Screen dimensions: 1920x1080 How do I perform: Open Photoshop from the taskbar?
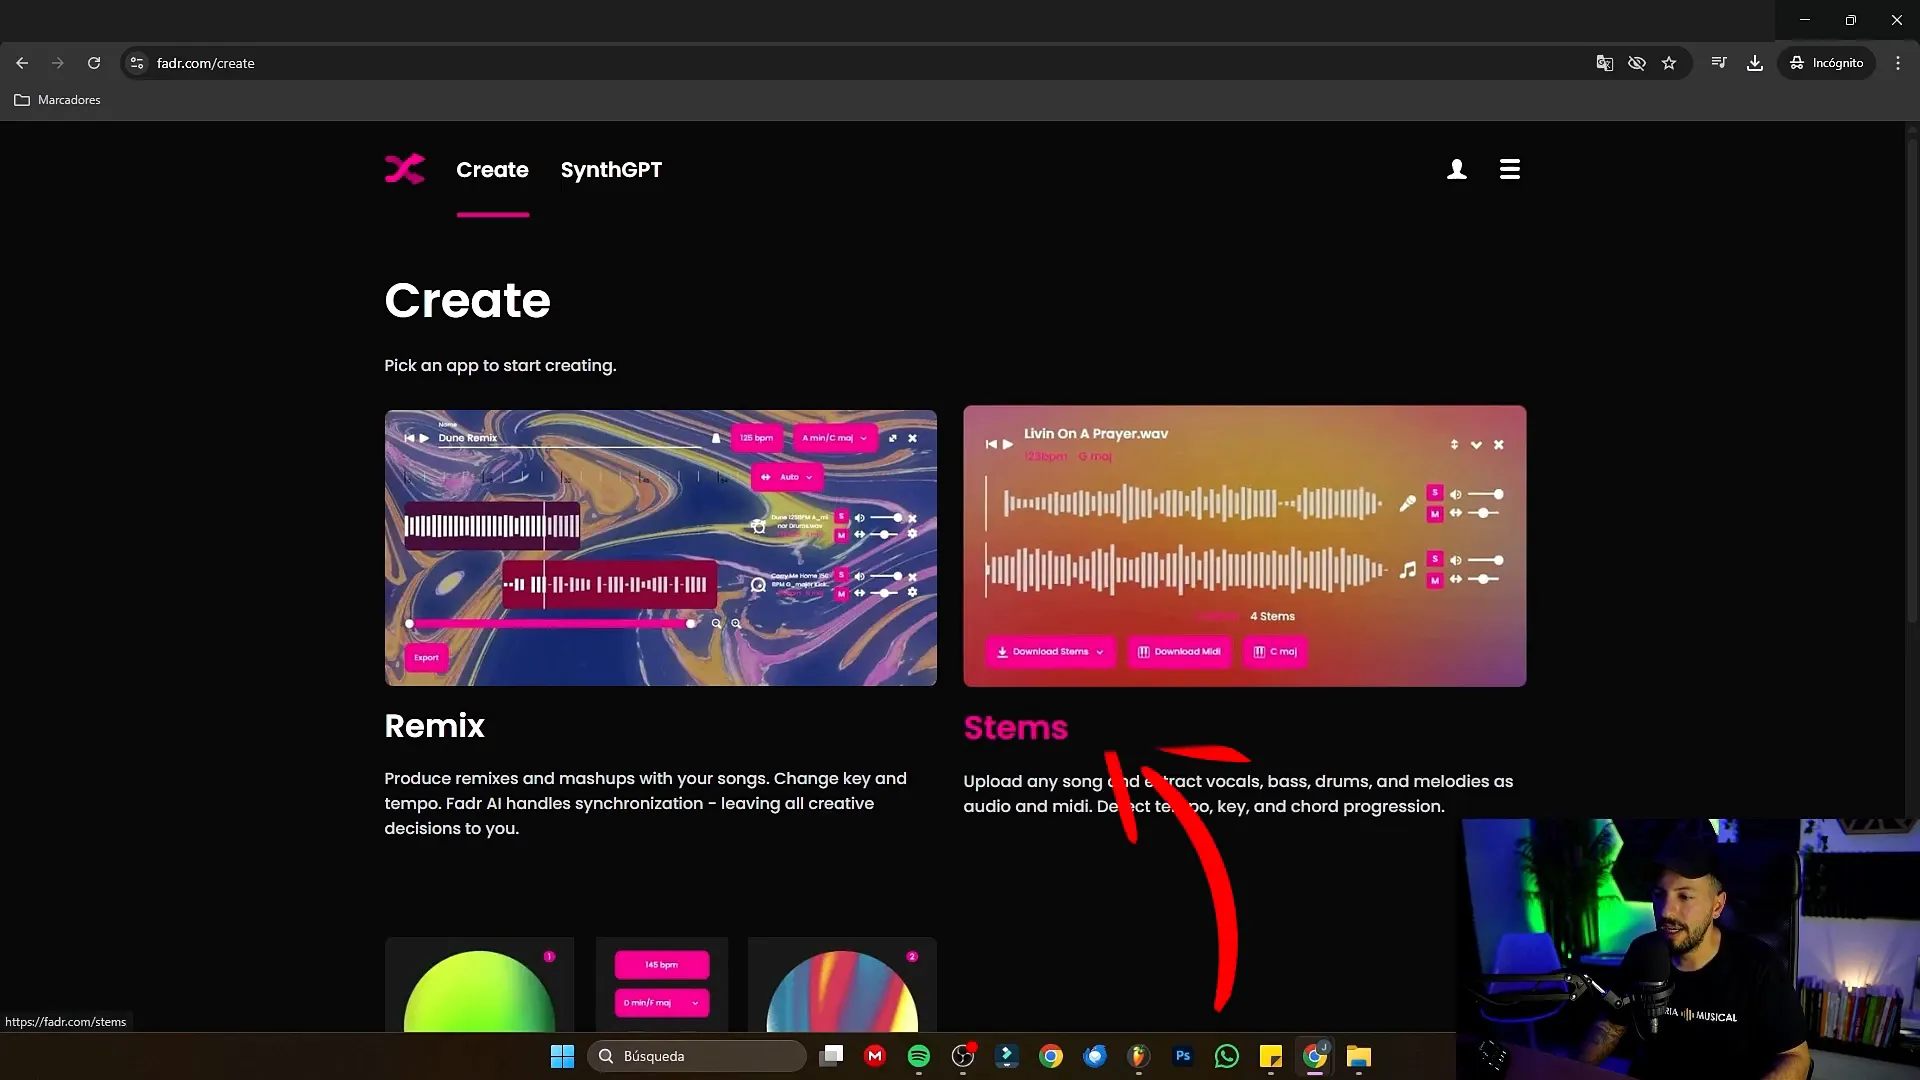pos(1183,1056)
